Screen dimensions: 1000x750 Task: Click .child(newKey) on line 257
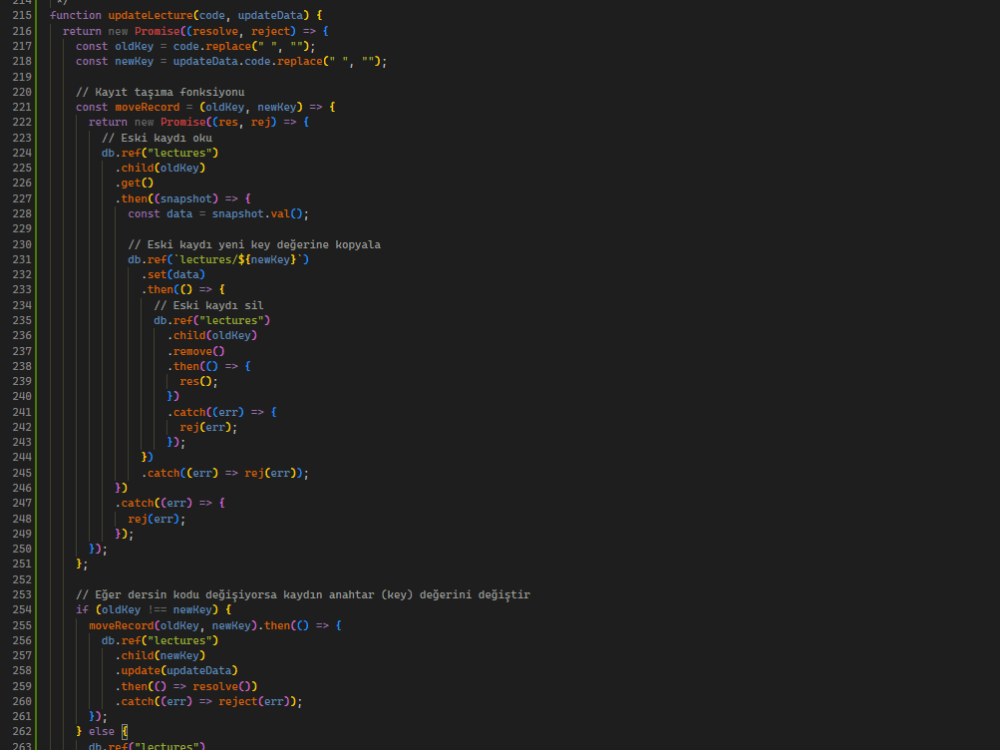pos(160,656)
